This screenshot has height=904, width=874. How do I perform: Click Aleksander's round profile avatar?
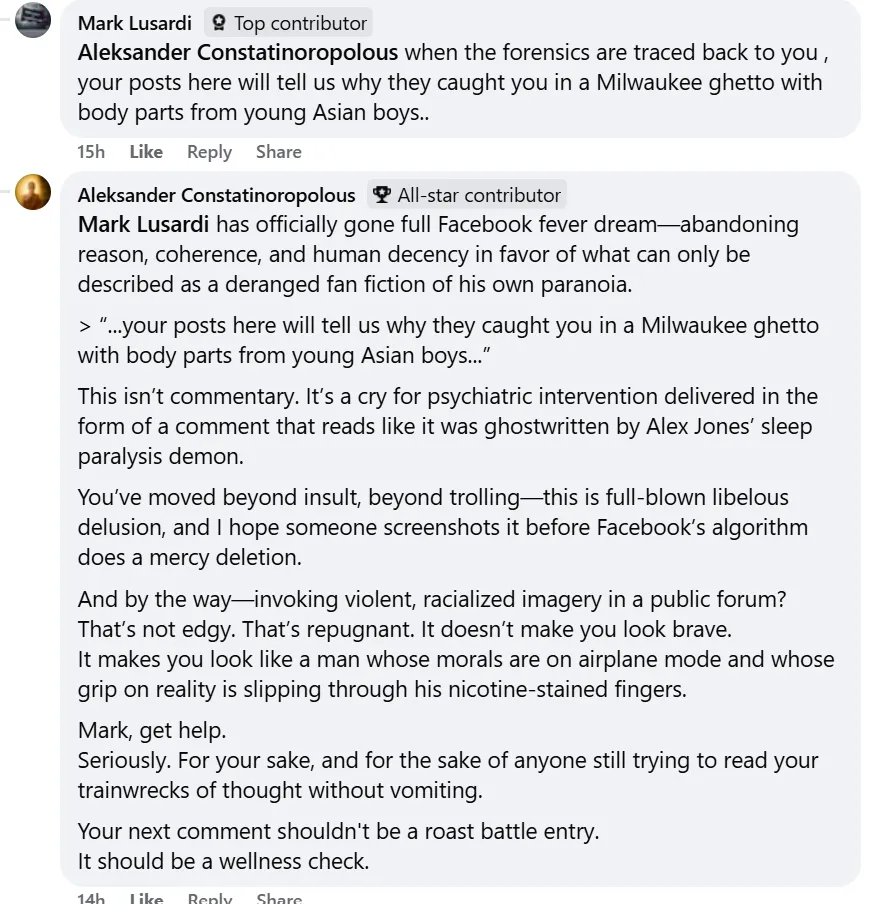33,192
